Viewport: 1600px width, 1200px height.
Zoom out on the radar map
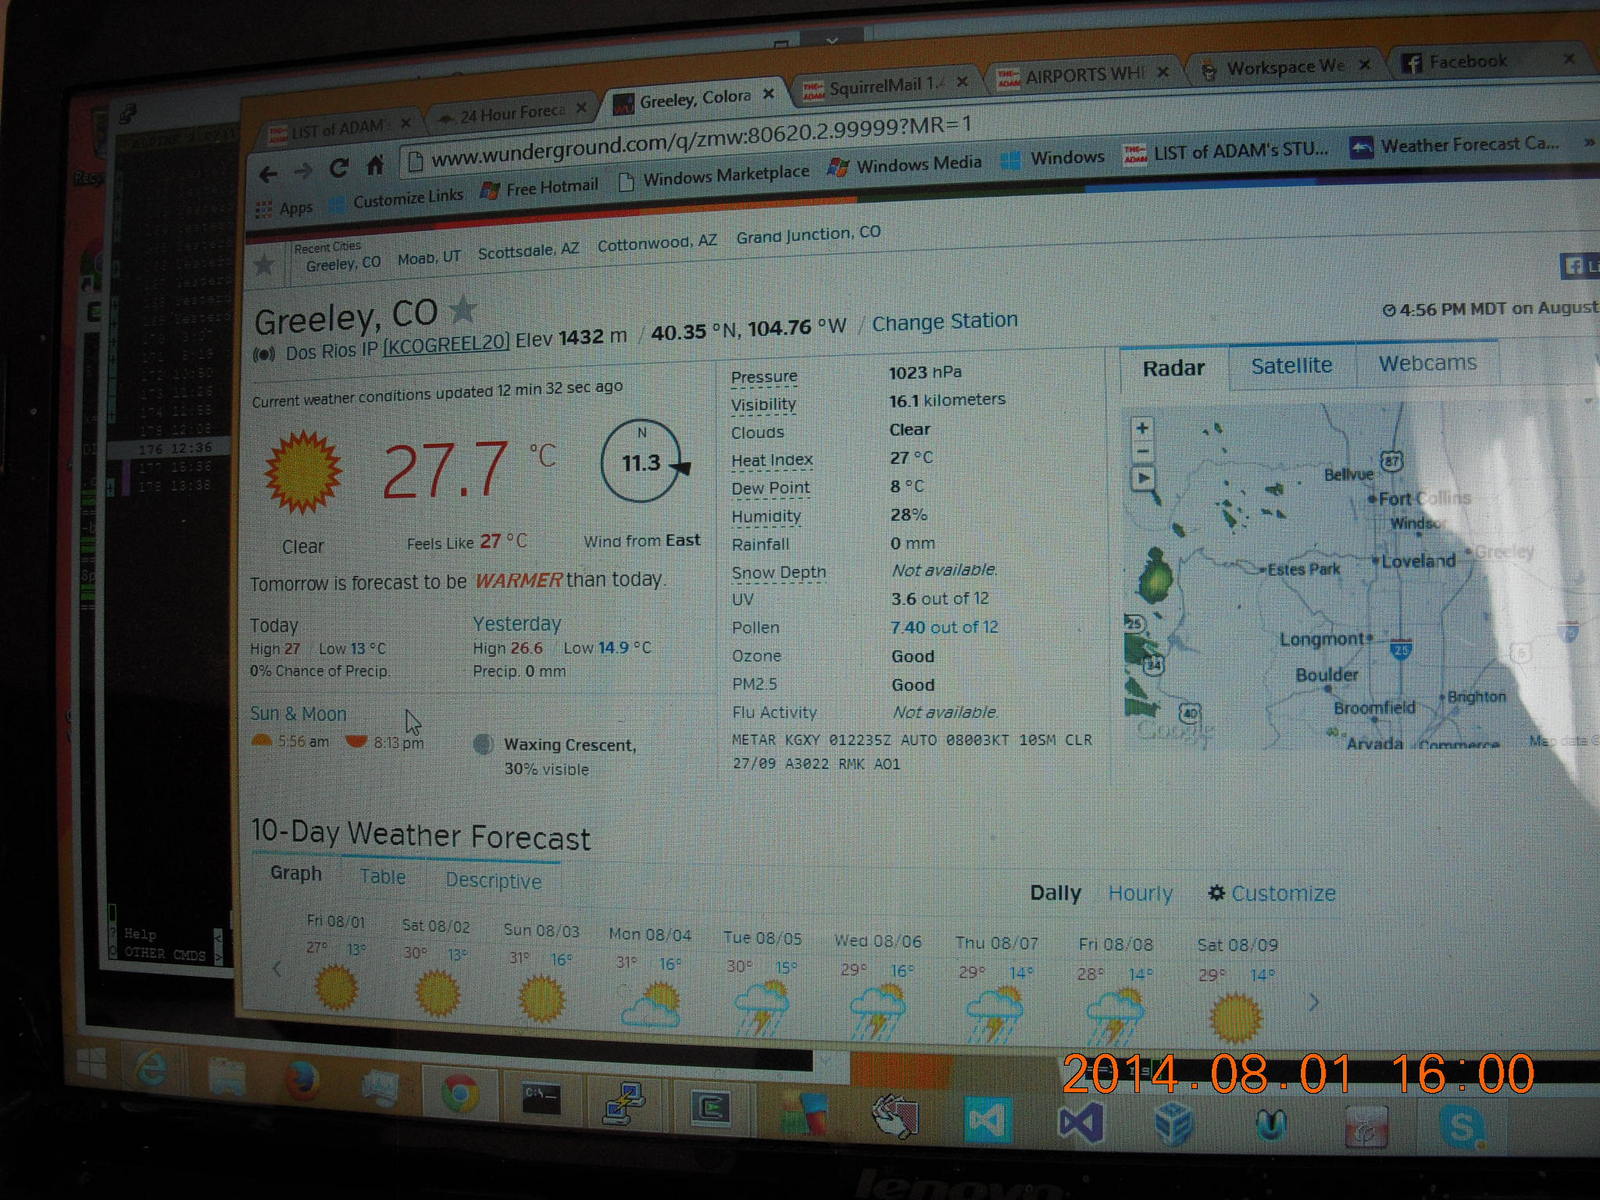tap(1142, 452)
